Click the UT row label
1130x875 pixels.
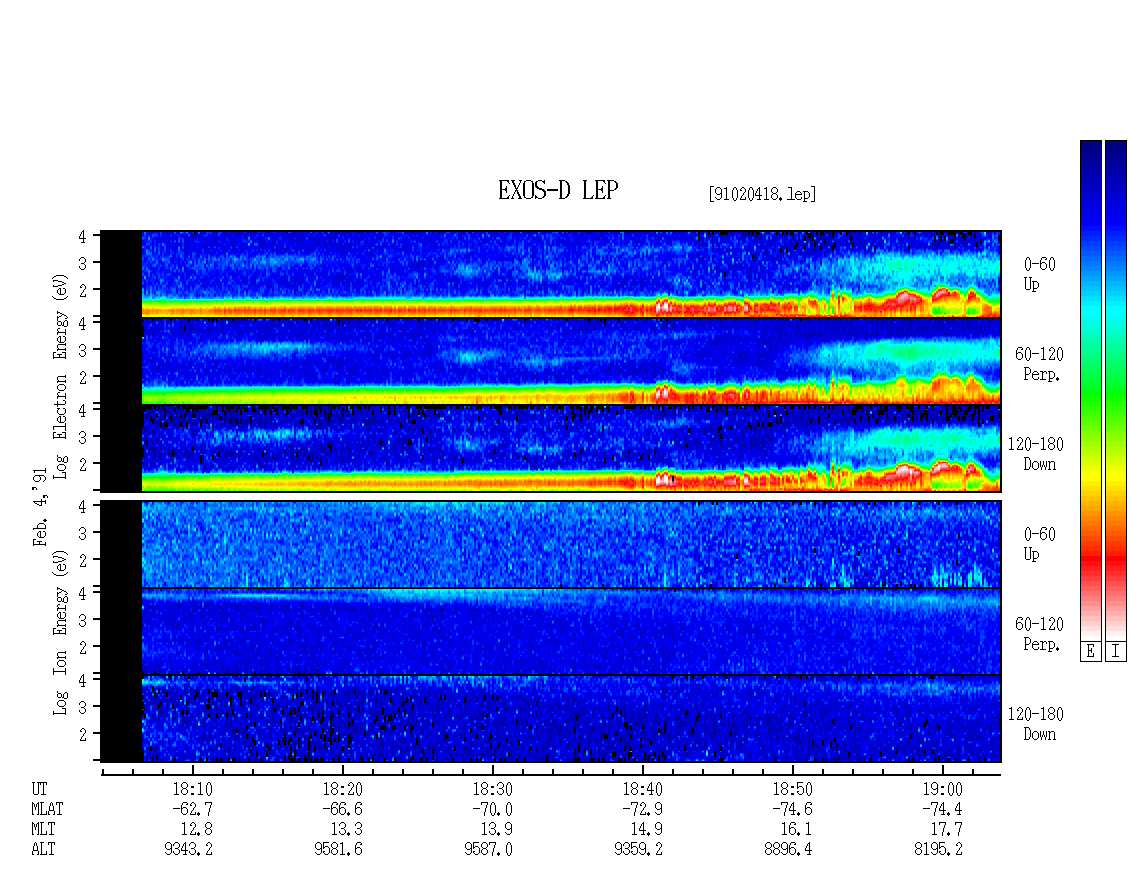(x=40, y=789)
